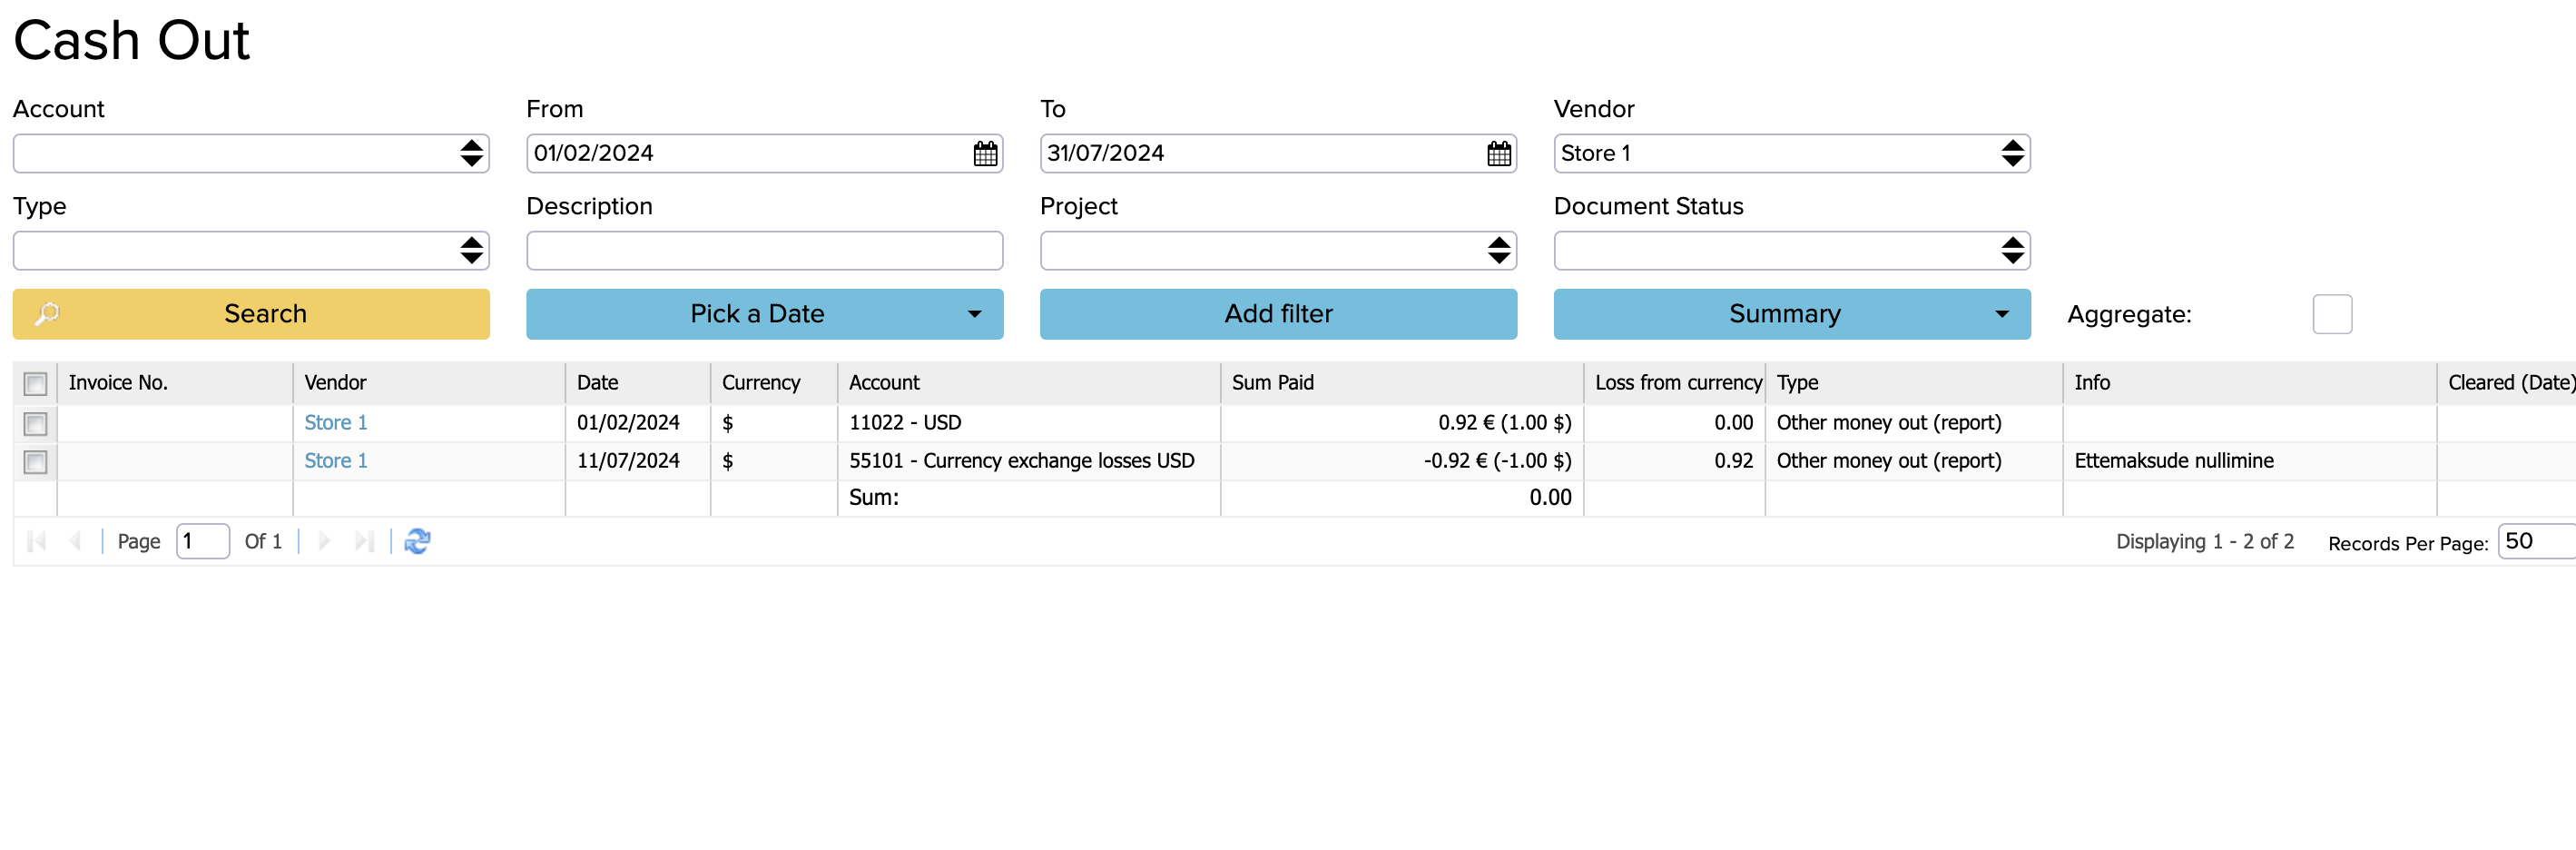Go to the last page arrow
The width and height of the screenshot is (2576, 850).
(x=364, y=541)
